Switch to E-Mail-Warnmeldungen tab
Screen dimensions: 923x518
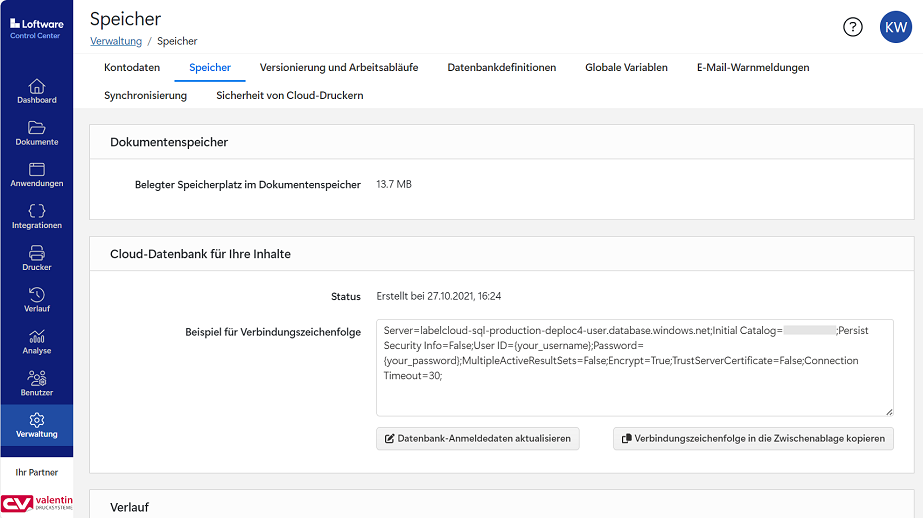pyautogui.click(x=753, y=68)
